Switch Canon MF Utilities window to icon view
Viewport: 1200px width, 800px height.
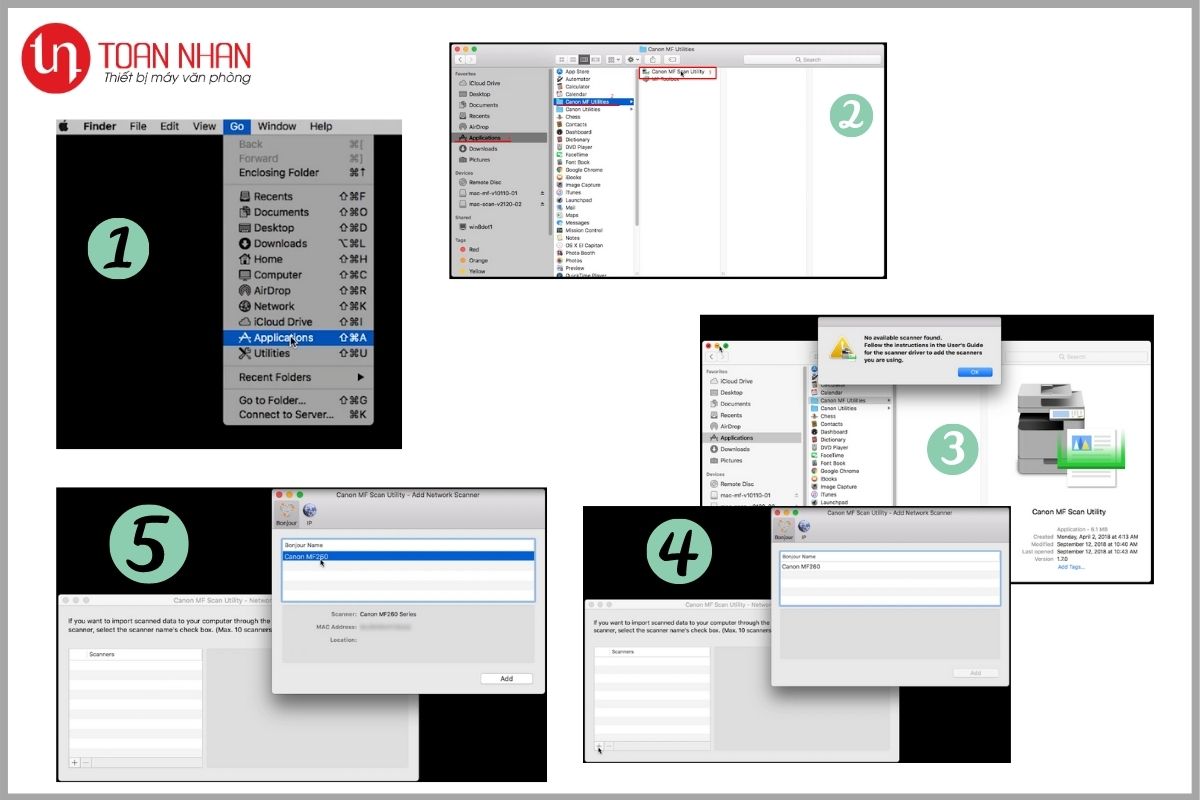pos(562,60)
